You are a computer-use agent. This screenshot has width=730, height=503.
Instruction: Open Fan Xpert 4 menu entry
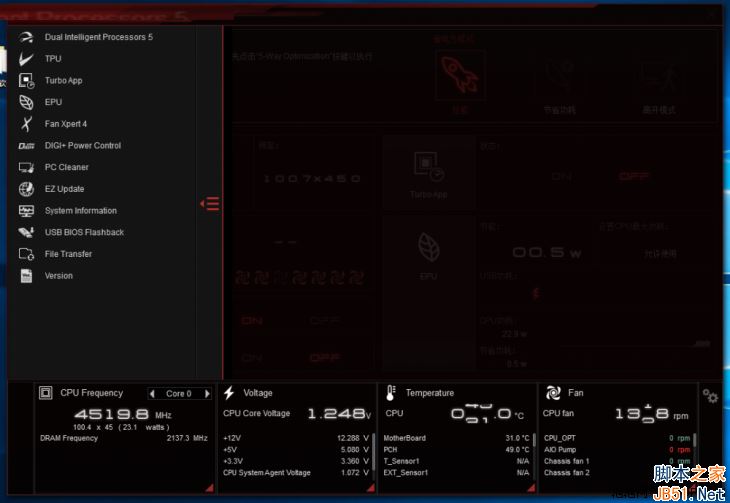tap(66, 124)
